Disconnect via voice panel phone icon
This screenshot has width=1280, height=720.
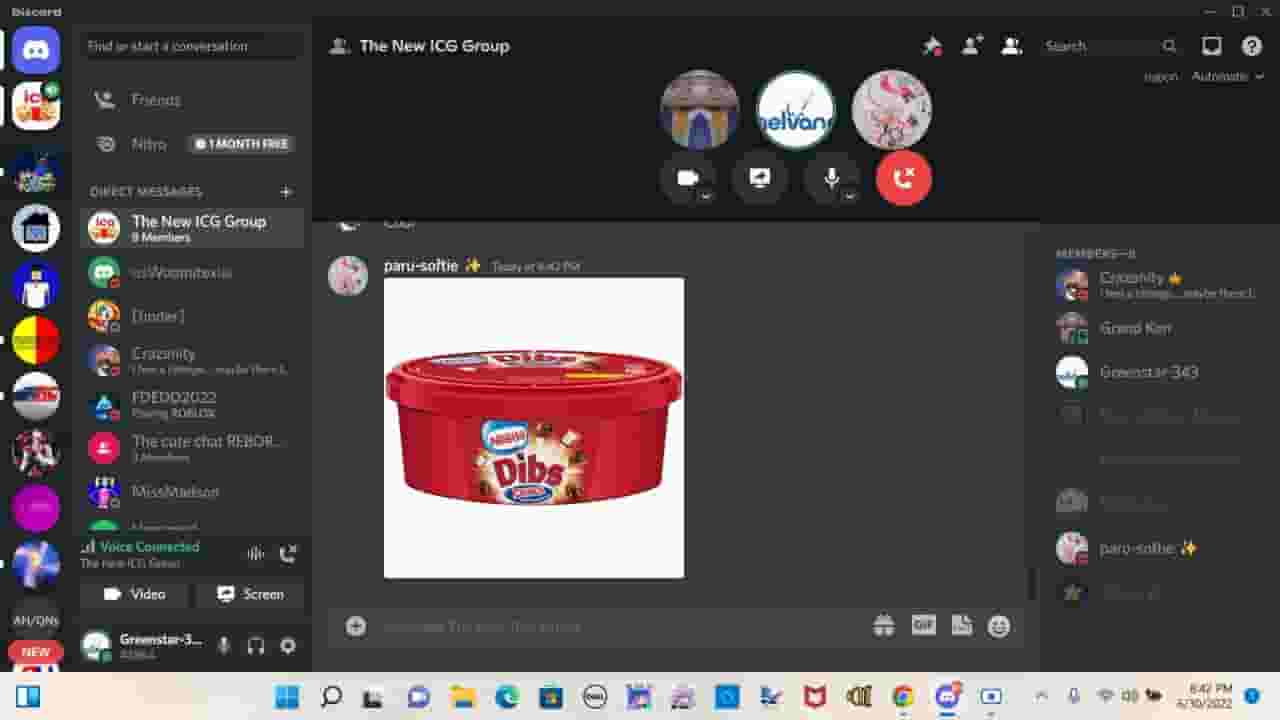pos(288,554)
